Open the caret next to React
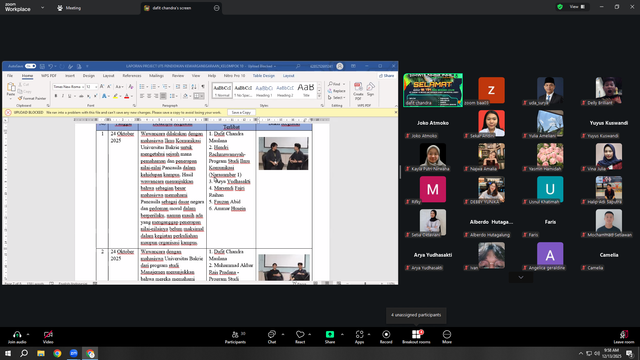 point(310,334)
